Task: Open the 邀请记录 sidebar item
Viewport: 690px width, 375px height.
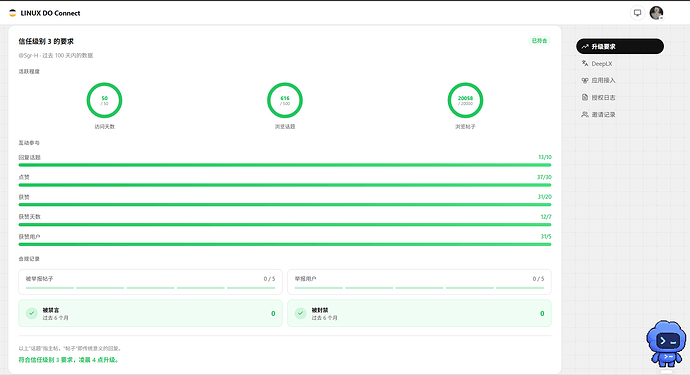Action: 620,114
